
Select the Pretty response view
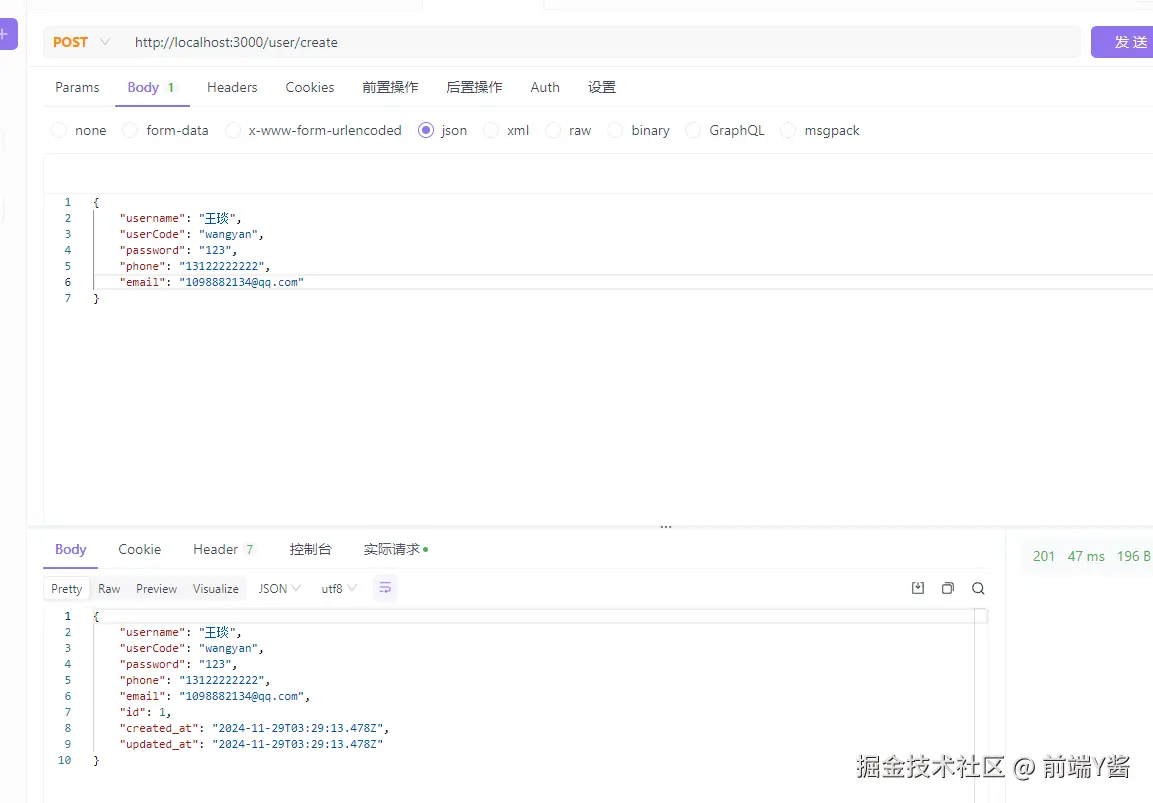click(x=67, y=588)
